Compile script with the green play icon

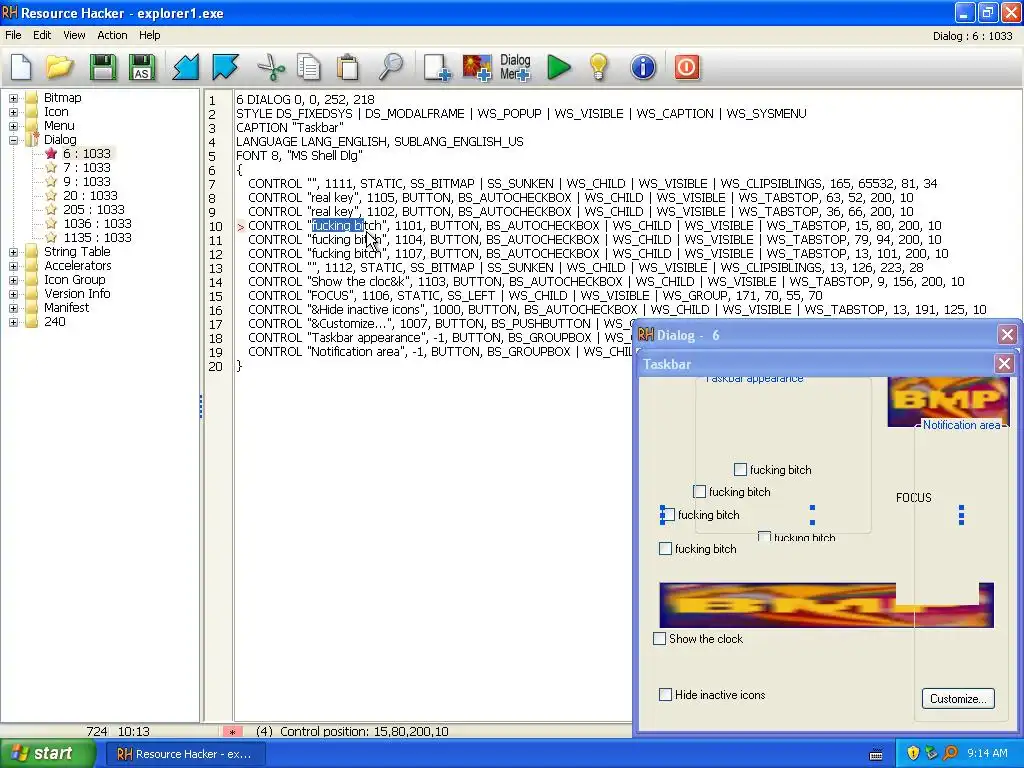pos(559,67)
